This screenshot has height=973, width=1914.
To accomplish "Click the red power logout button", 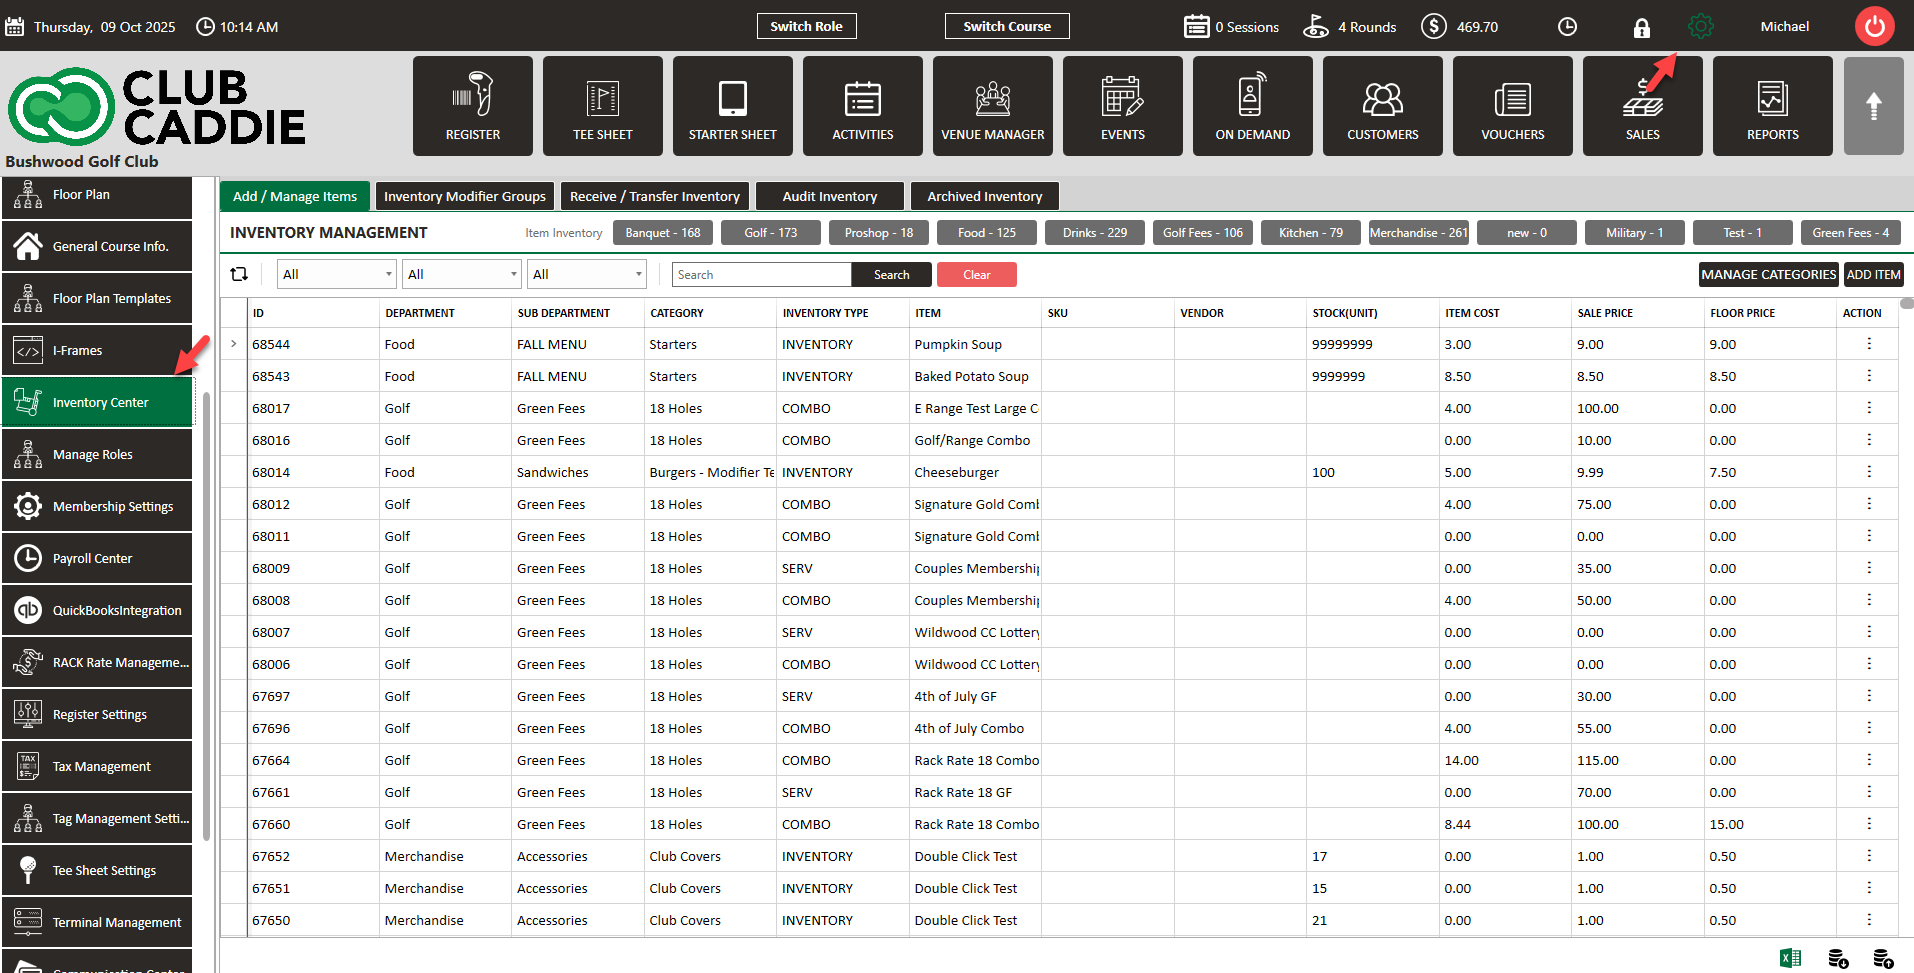I will click(1874, 27).
